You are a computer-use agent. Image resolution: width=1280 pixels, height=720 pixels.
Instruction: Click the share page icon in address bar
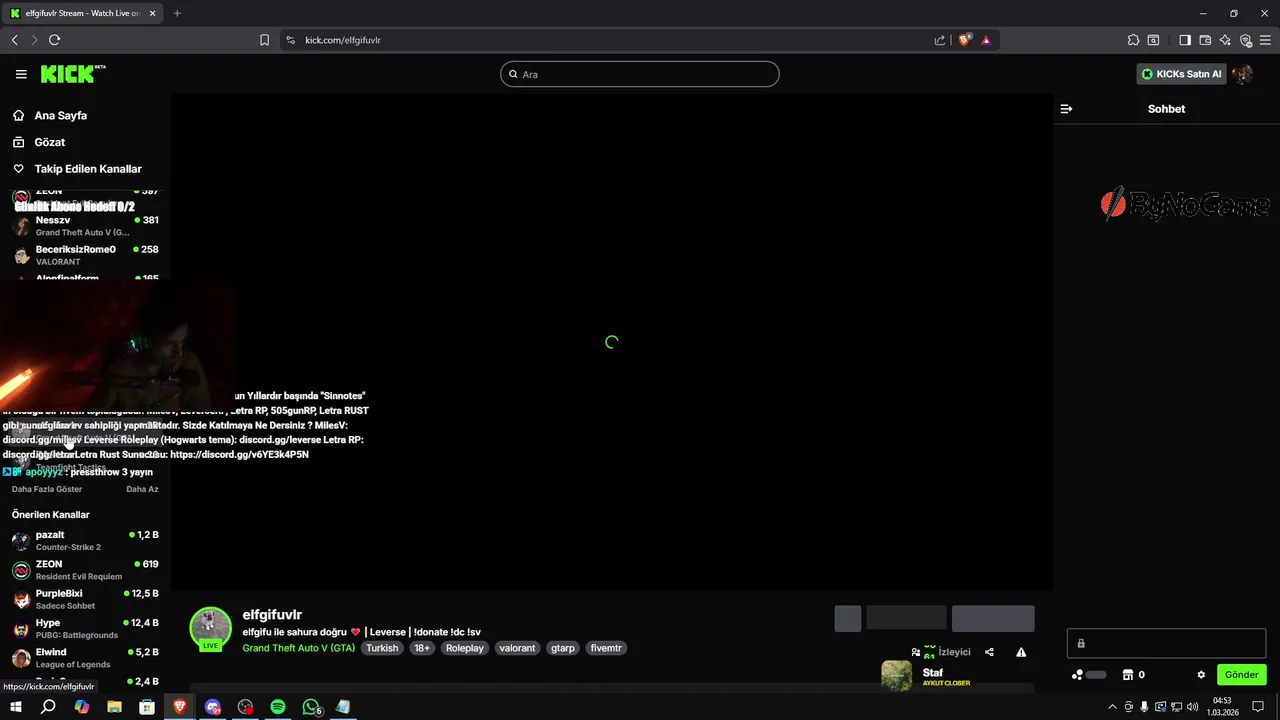coord(940,40)
